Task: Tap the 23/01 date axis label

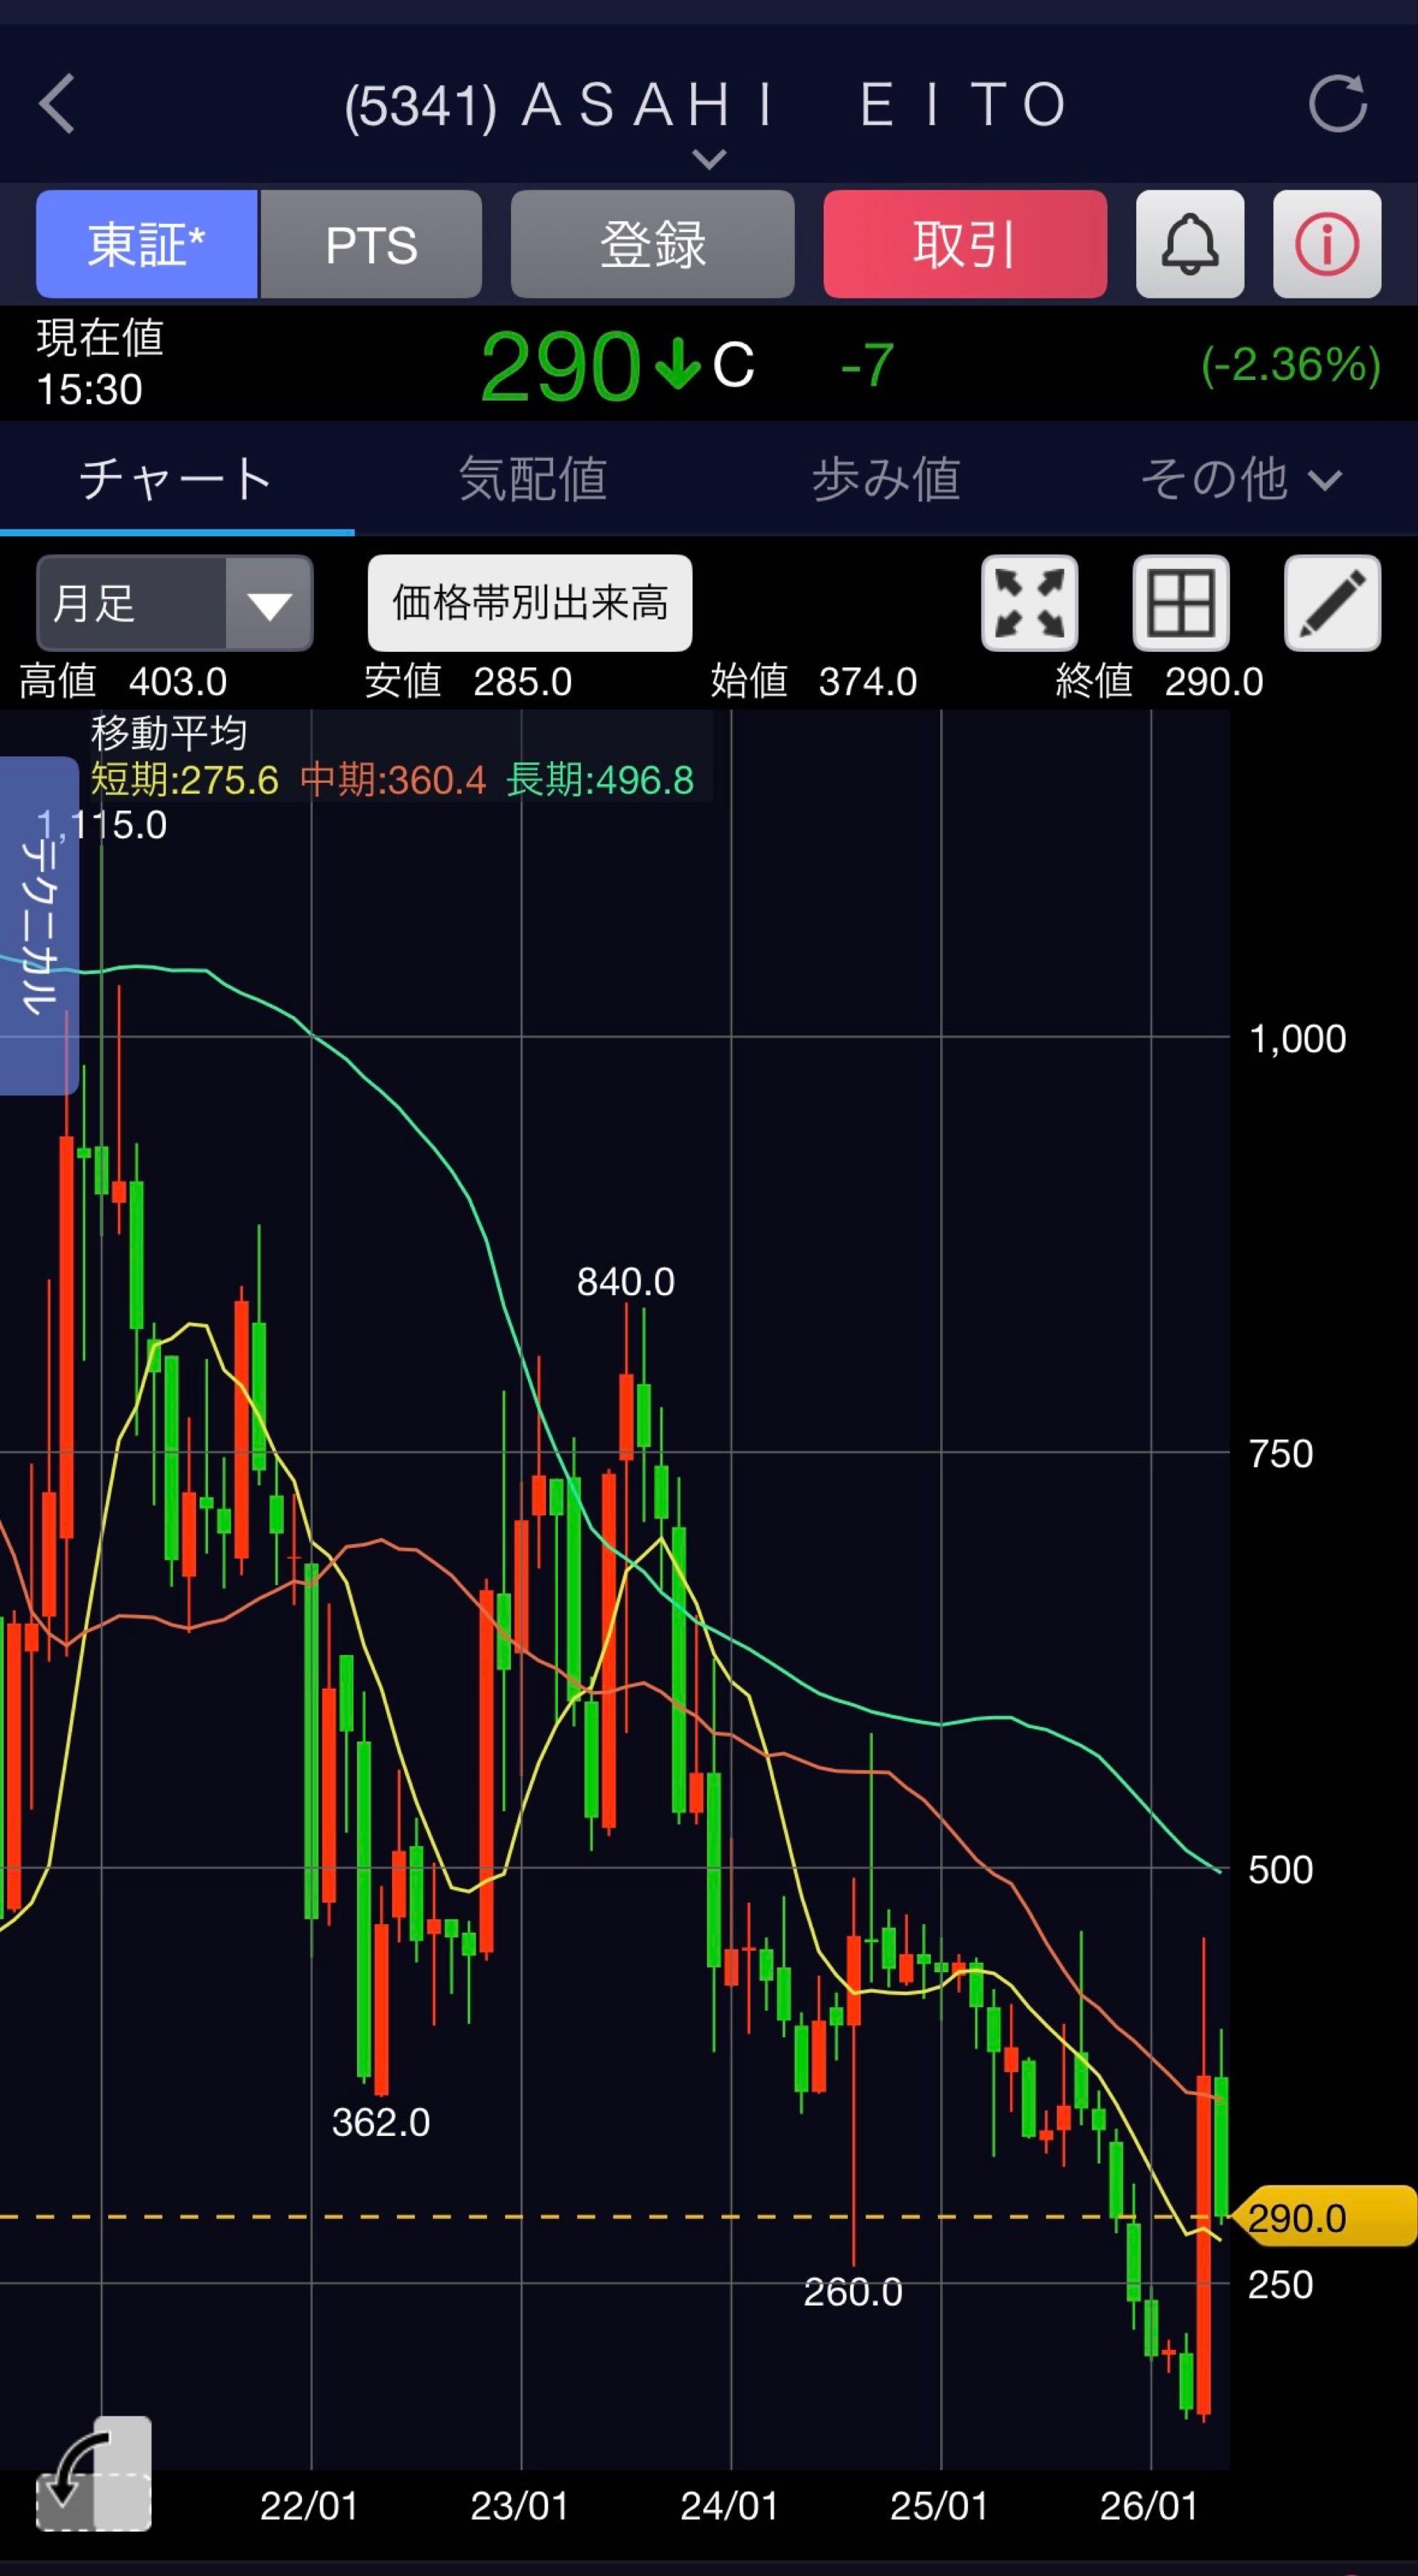Action: coord(519,2506)
